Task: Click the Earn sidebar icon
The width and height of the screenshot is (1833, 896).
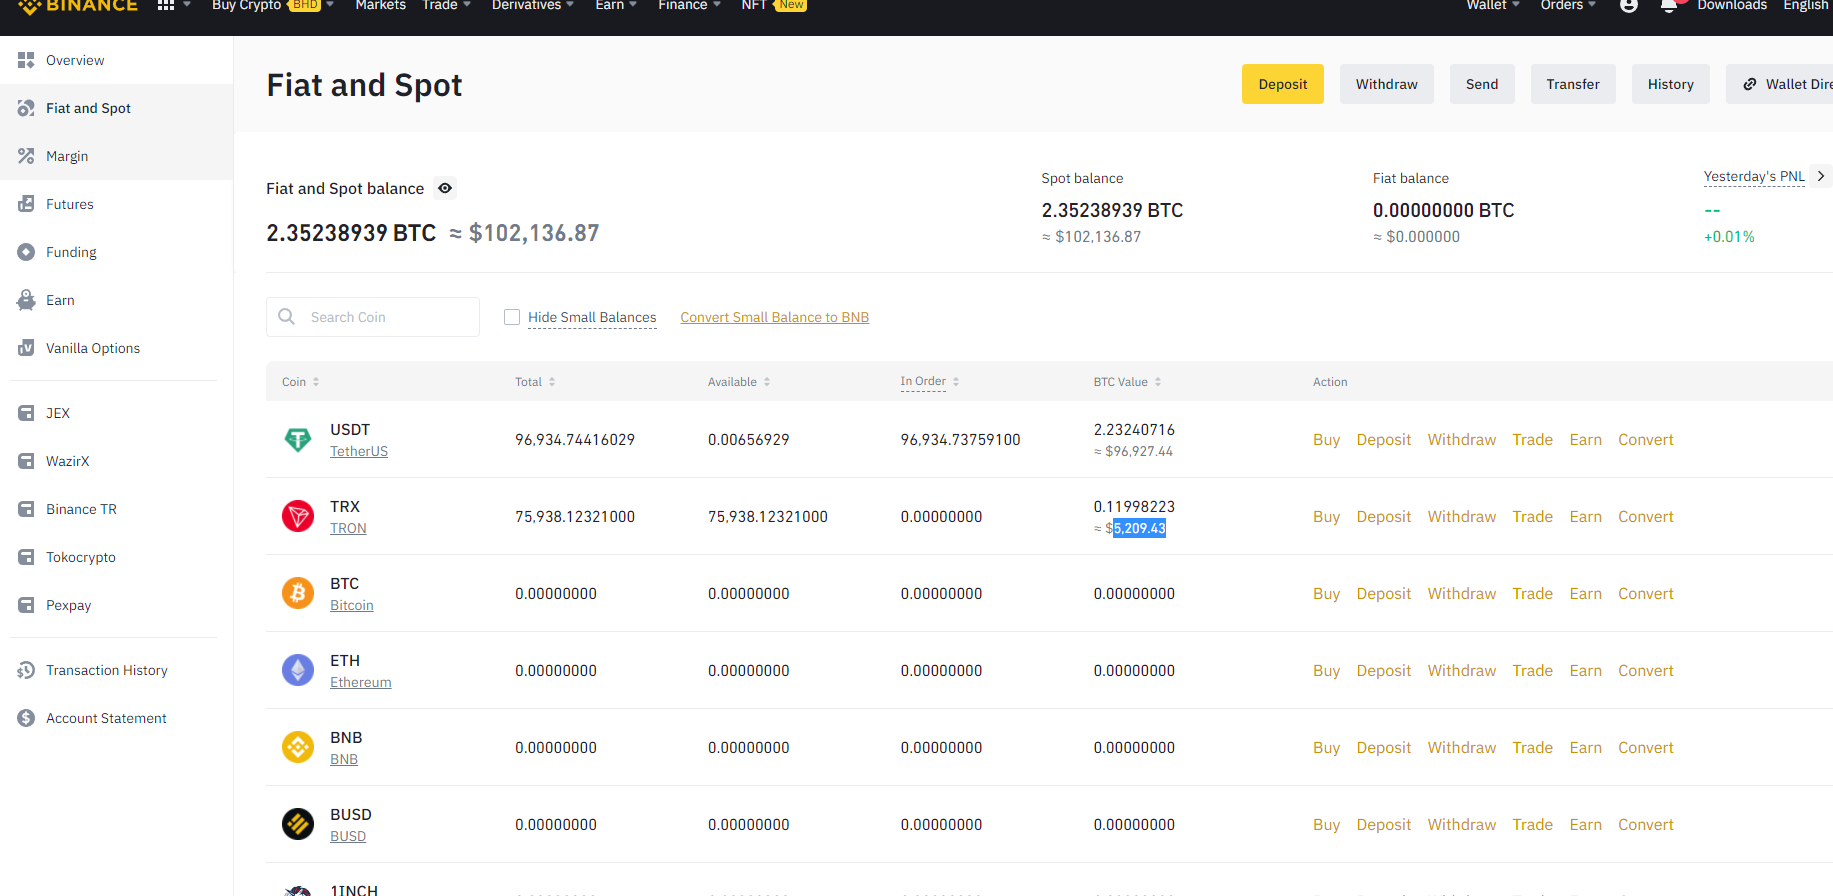Action: click(26, 300)
